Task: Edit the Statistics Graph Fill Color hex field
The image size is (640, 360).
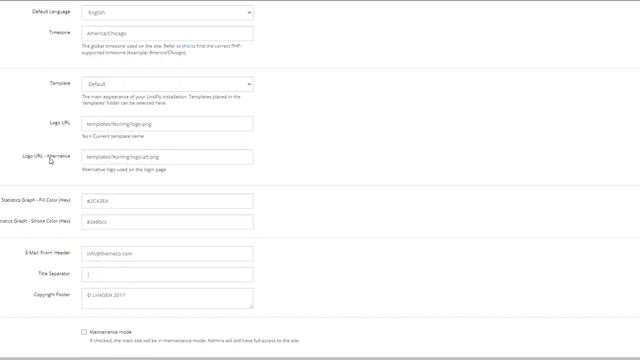Action: click(x=167, y=201)
